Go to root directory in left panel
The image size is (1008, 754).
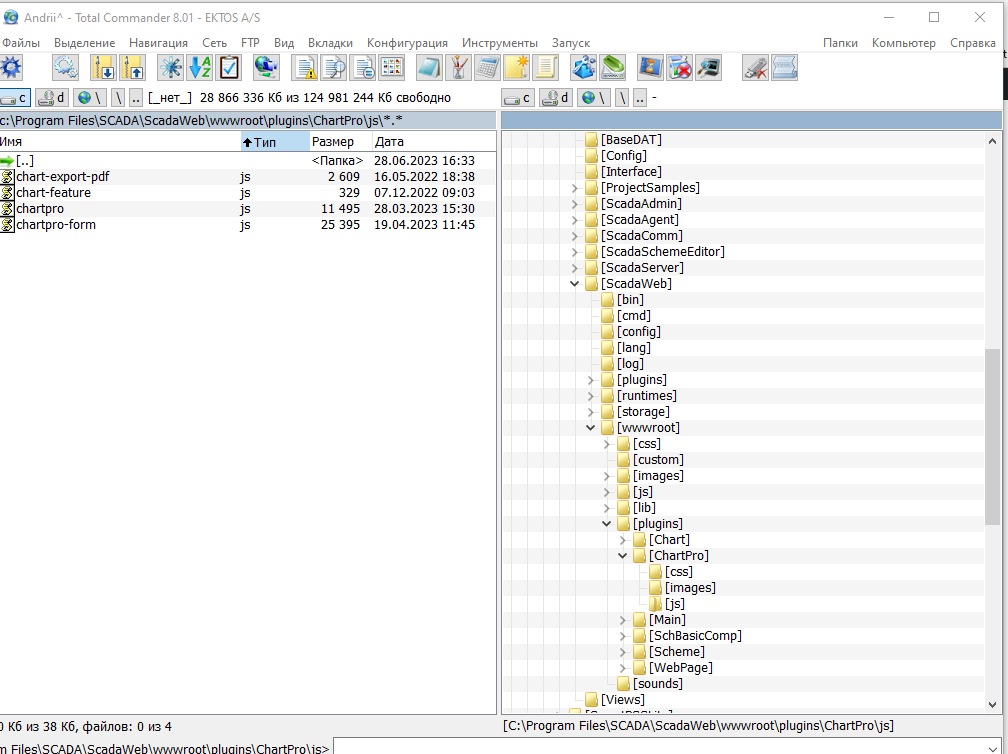[x=118, y=98]
